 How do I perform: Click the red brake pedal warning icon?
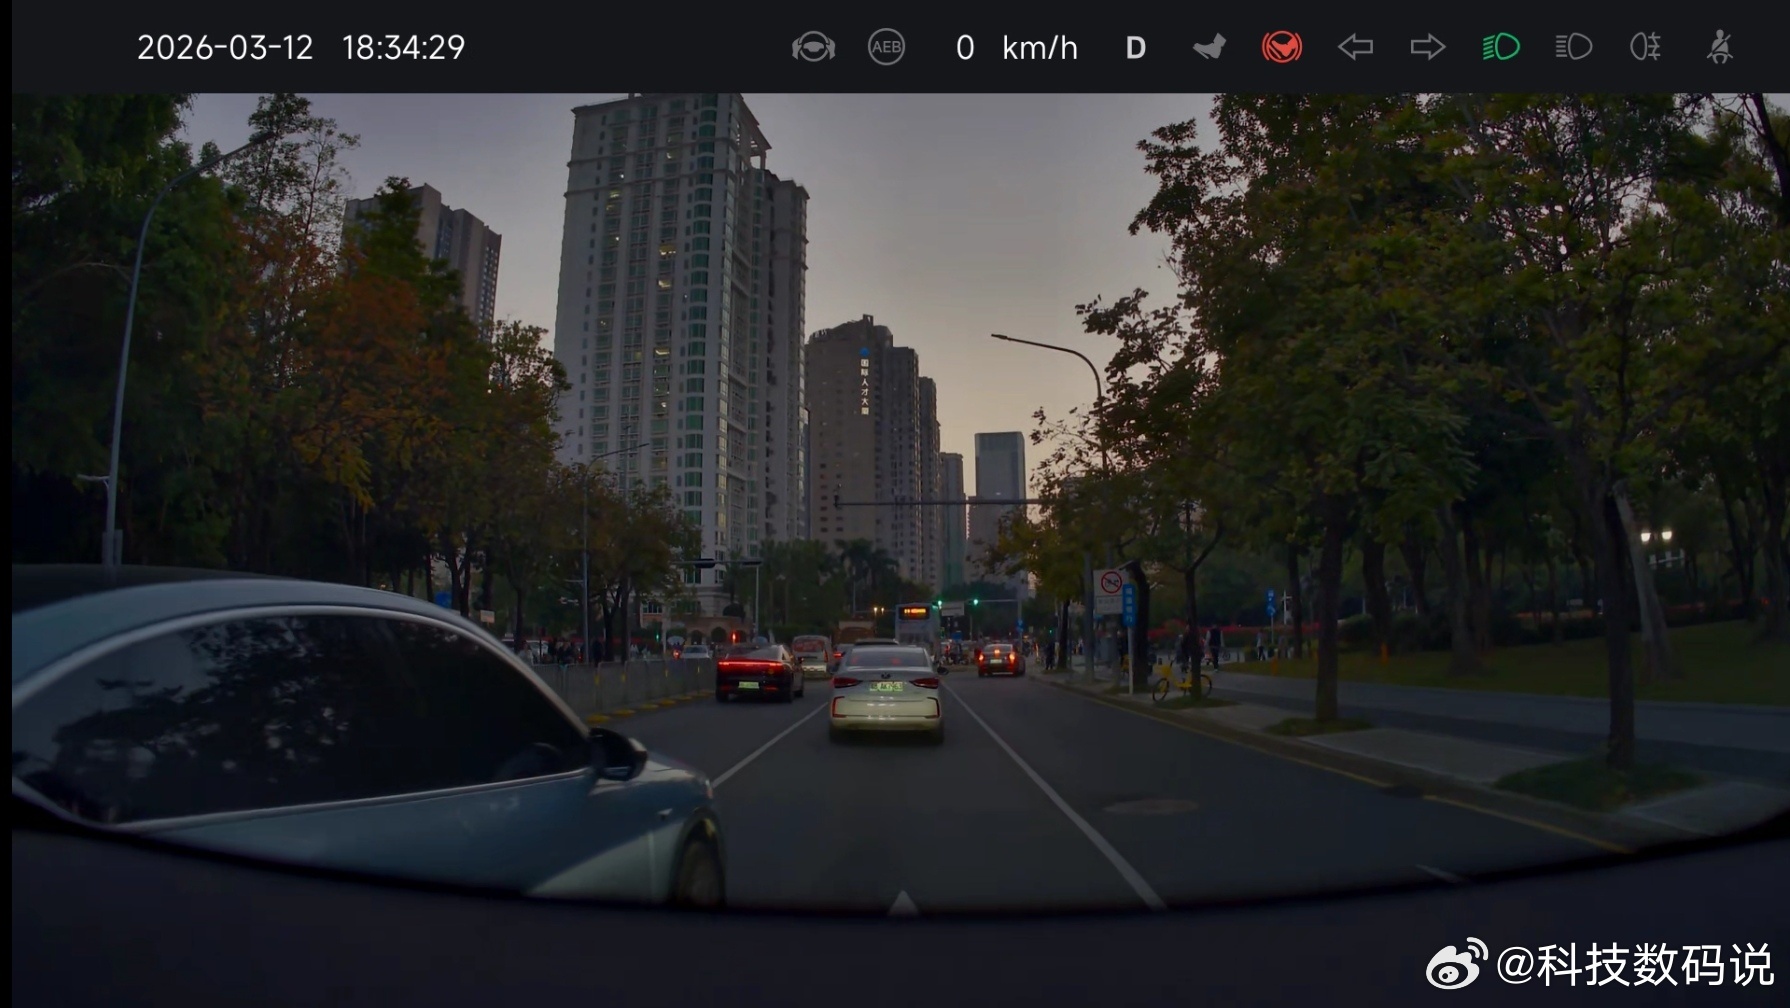pyautogui.click(x=1282, y=47)
